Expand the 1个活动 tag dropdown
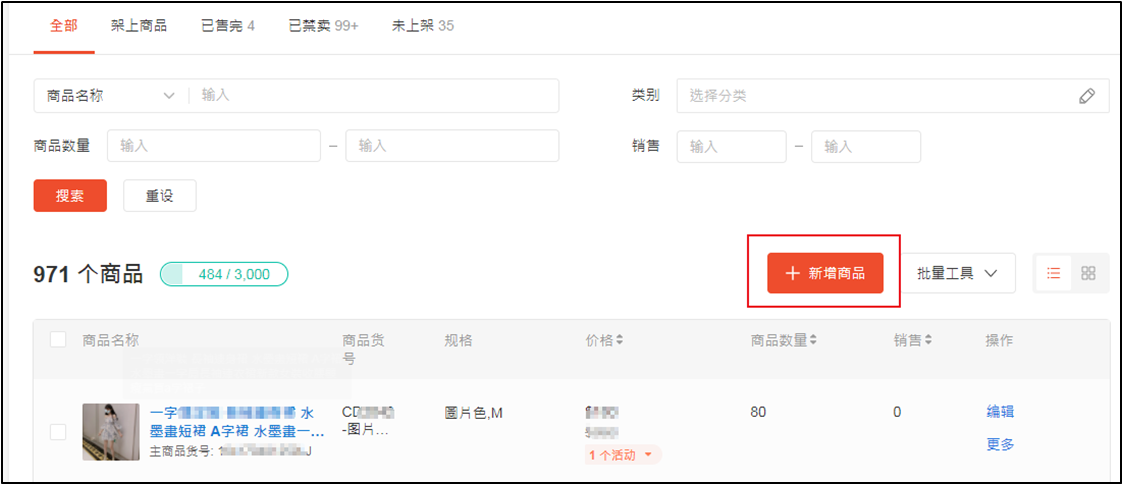Viewport: 1123px width, 485px height. (x=623, y=455)
